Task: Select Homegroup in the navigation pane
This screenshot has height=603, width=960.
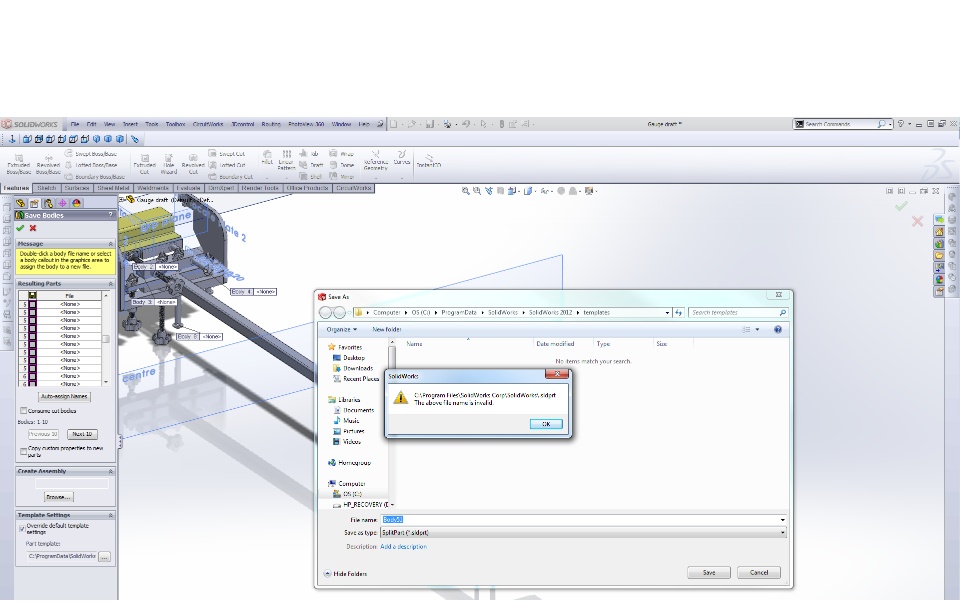Action: point(349,463)
